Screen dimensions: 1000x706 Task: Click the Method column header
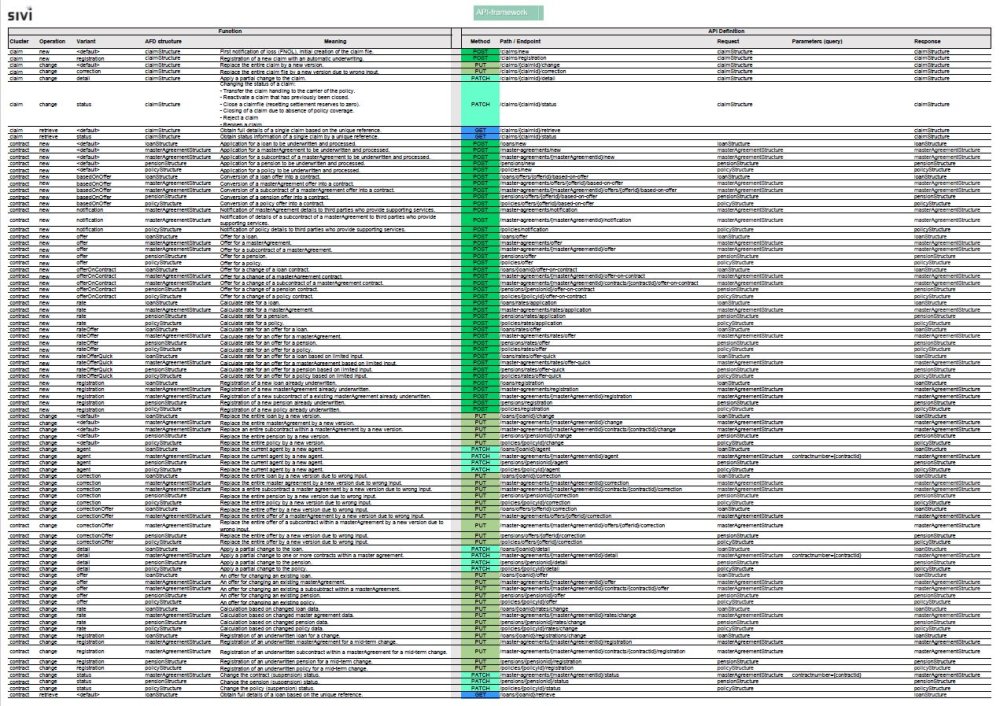click(x=480, y=41)
